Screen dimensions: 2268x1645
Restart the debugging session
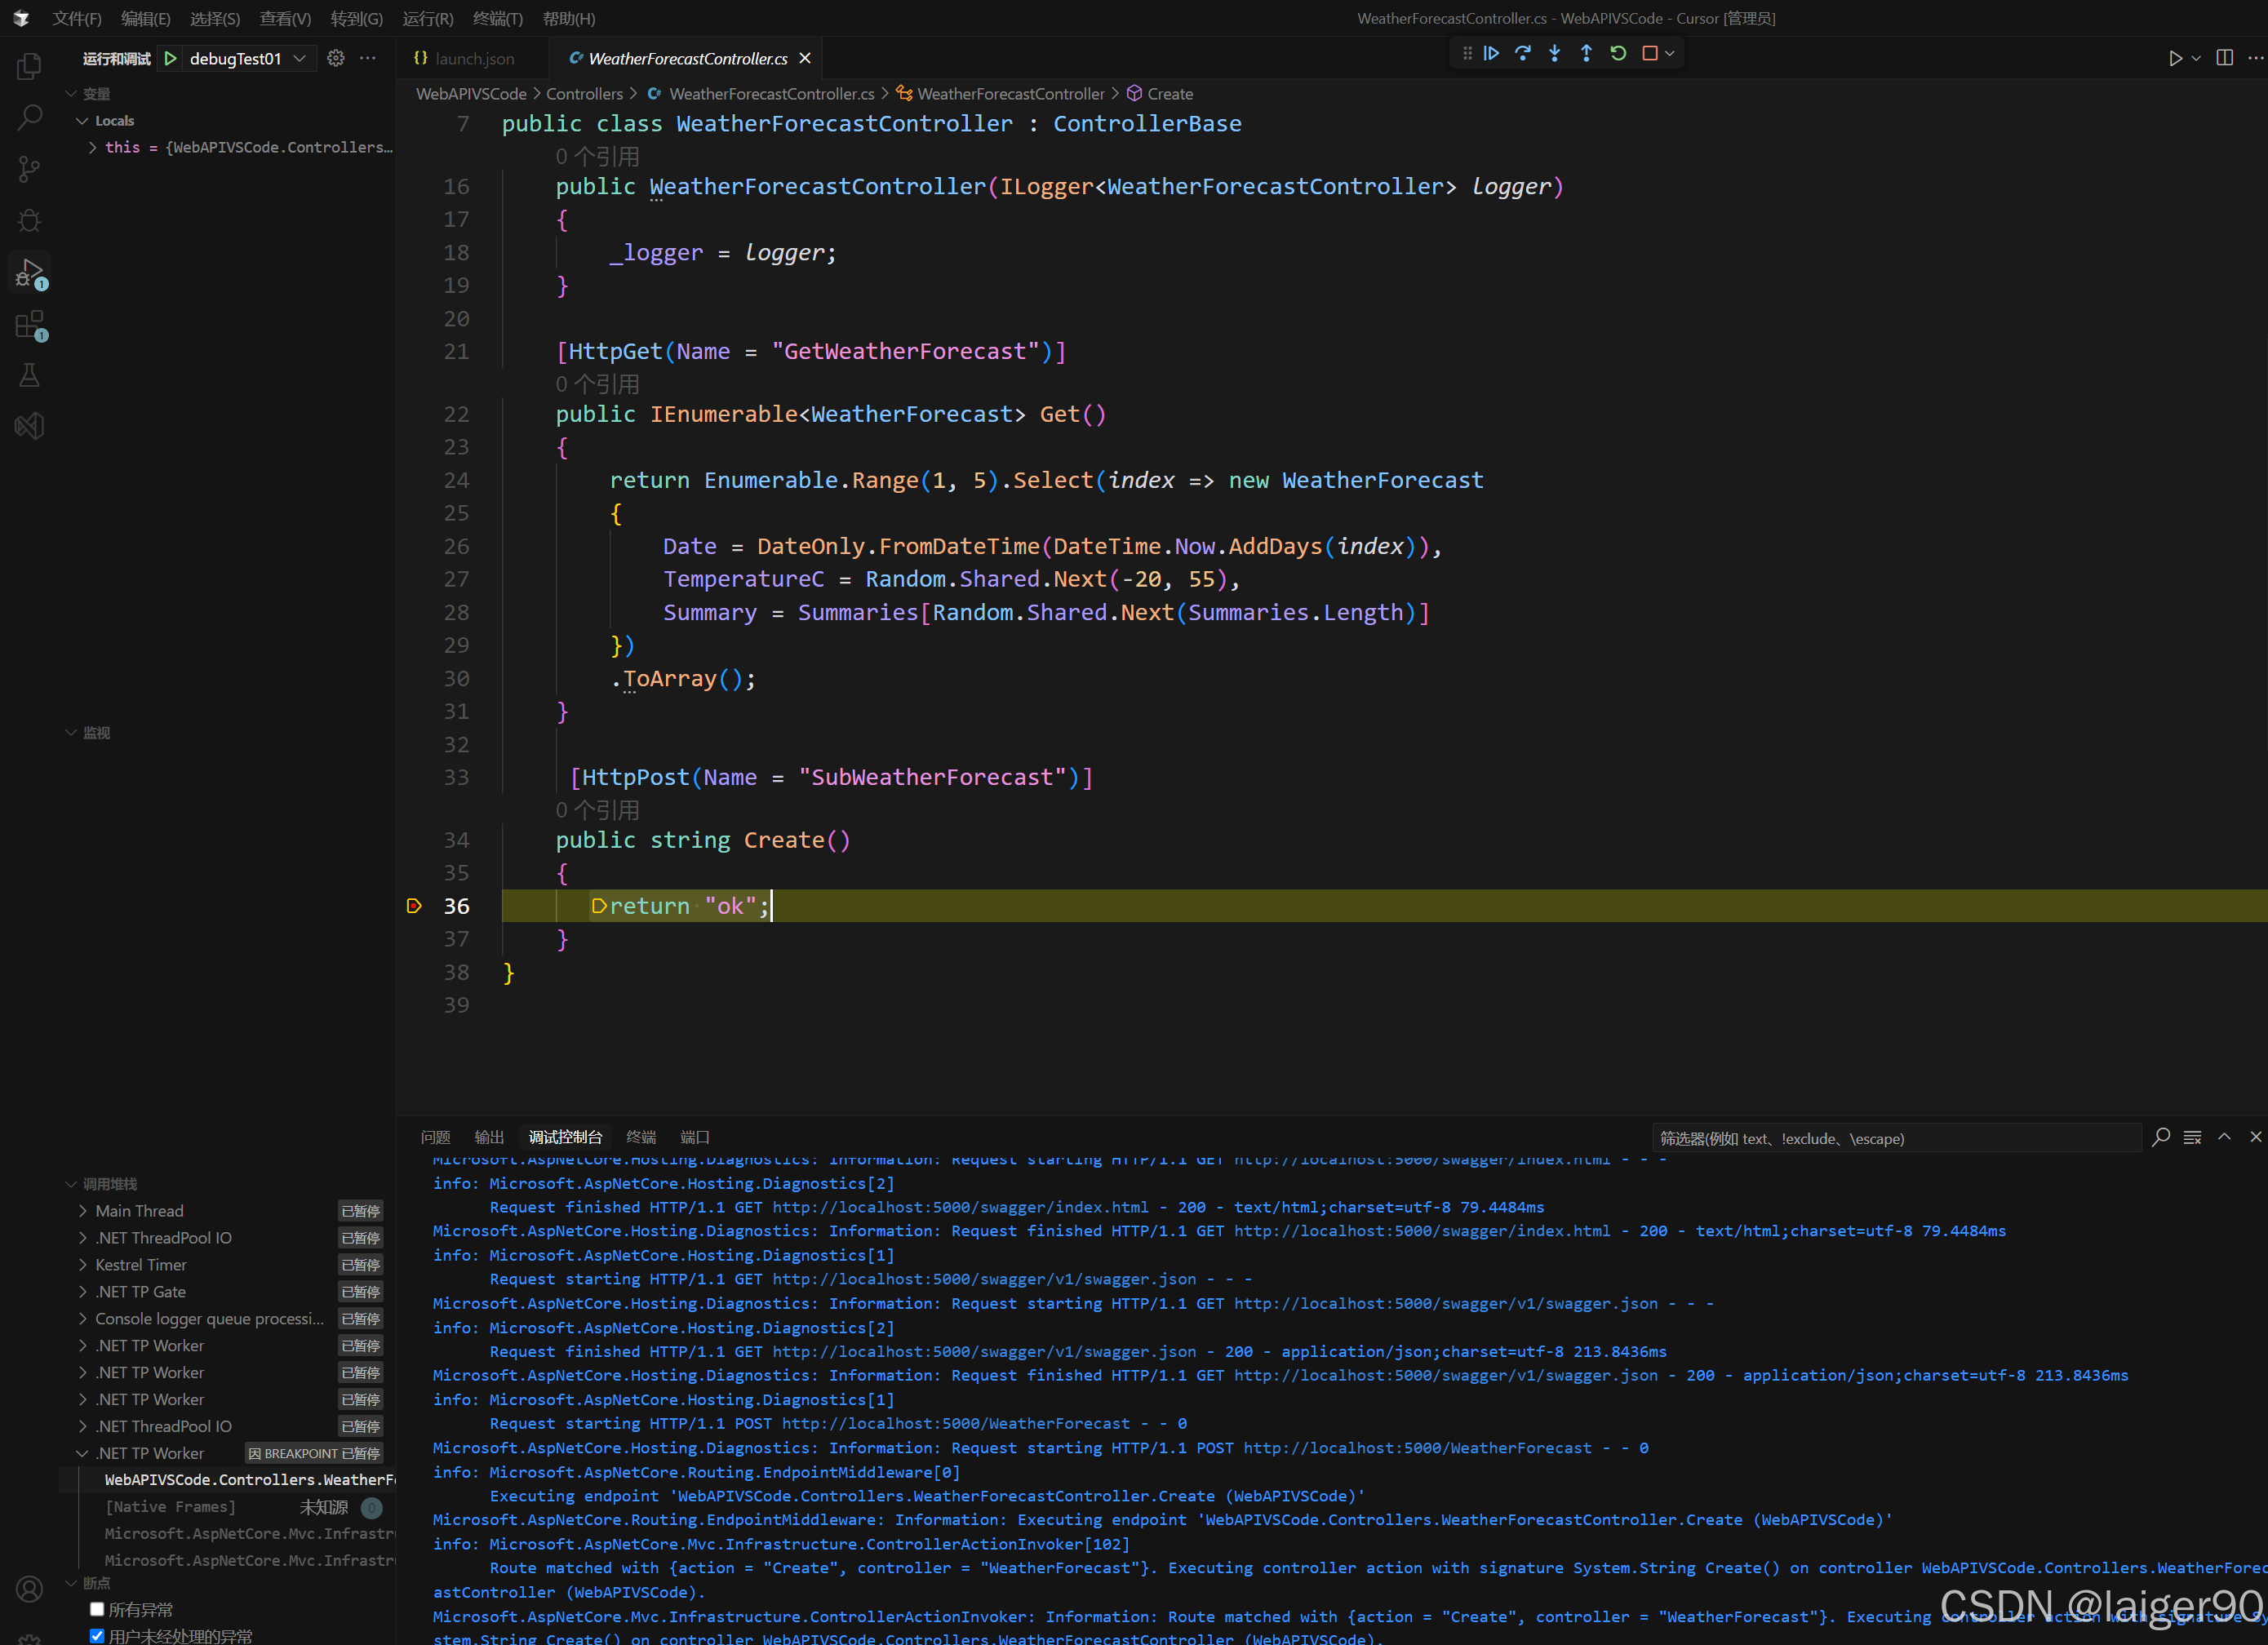(x=1618, y=54)
